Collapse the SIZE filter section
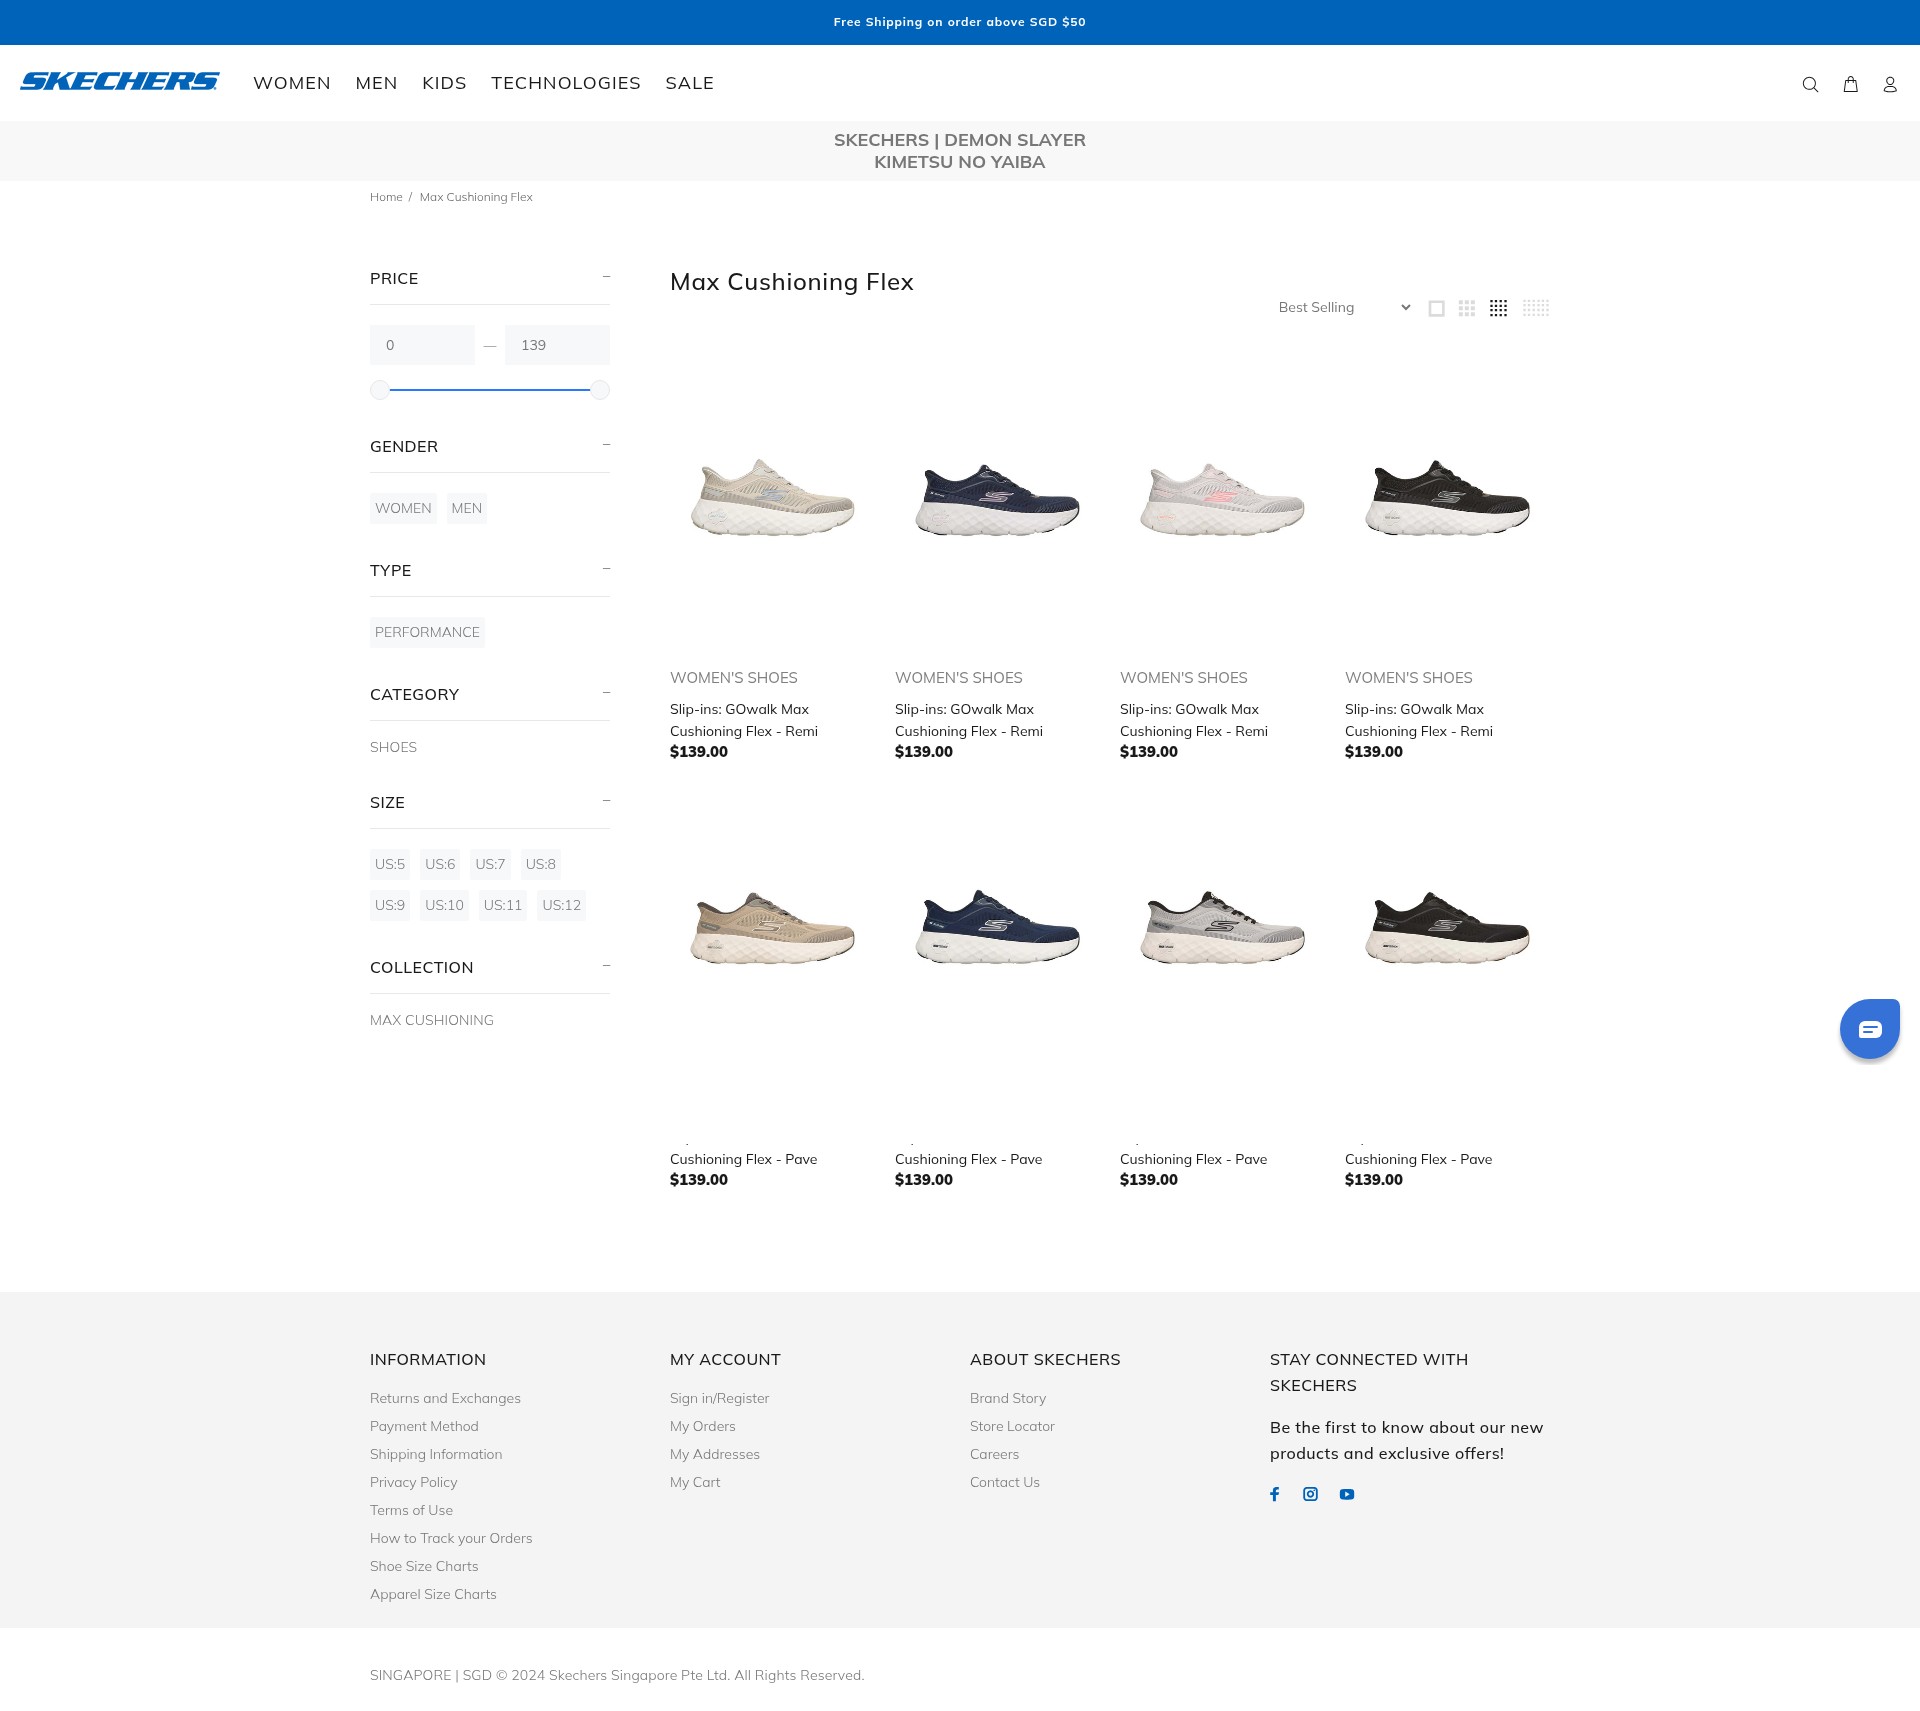This screenshot has width=1920, height=1711. tap(606, 801)
